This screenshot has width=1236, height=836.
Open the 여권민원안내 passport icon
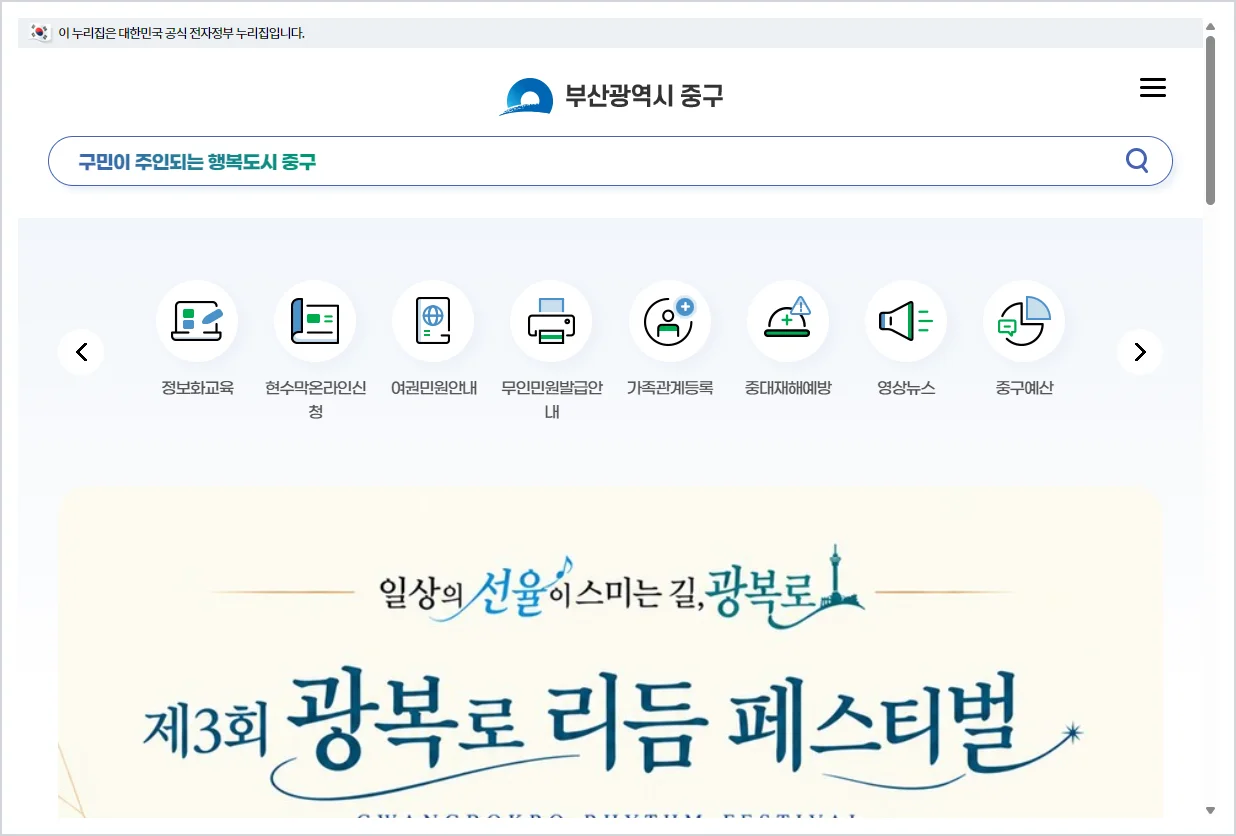[x=433, y=321]
